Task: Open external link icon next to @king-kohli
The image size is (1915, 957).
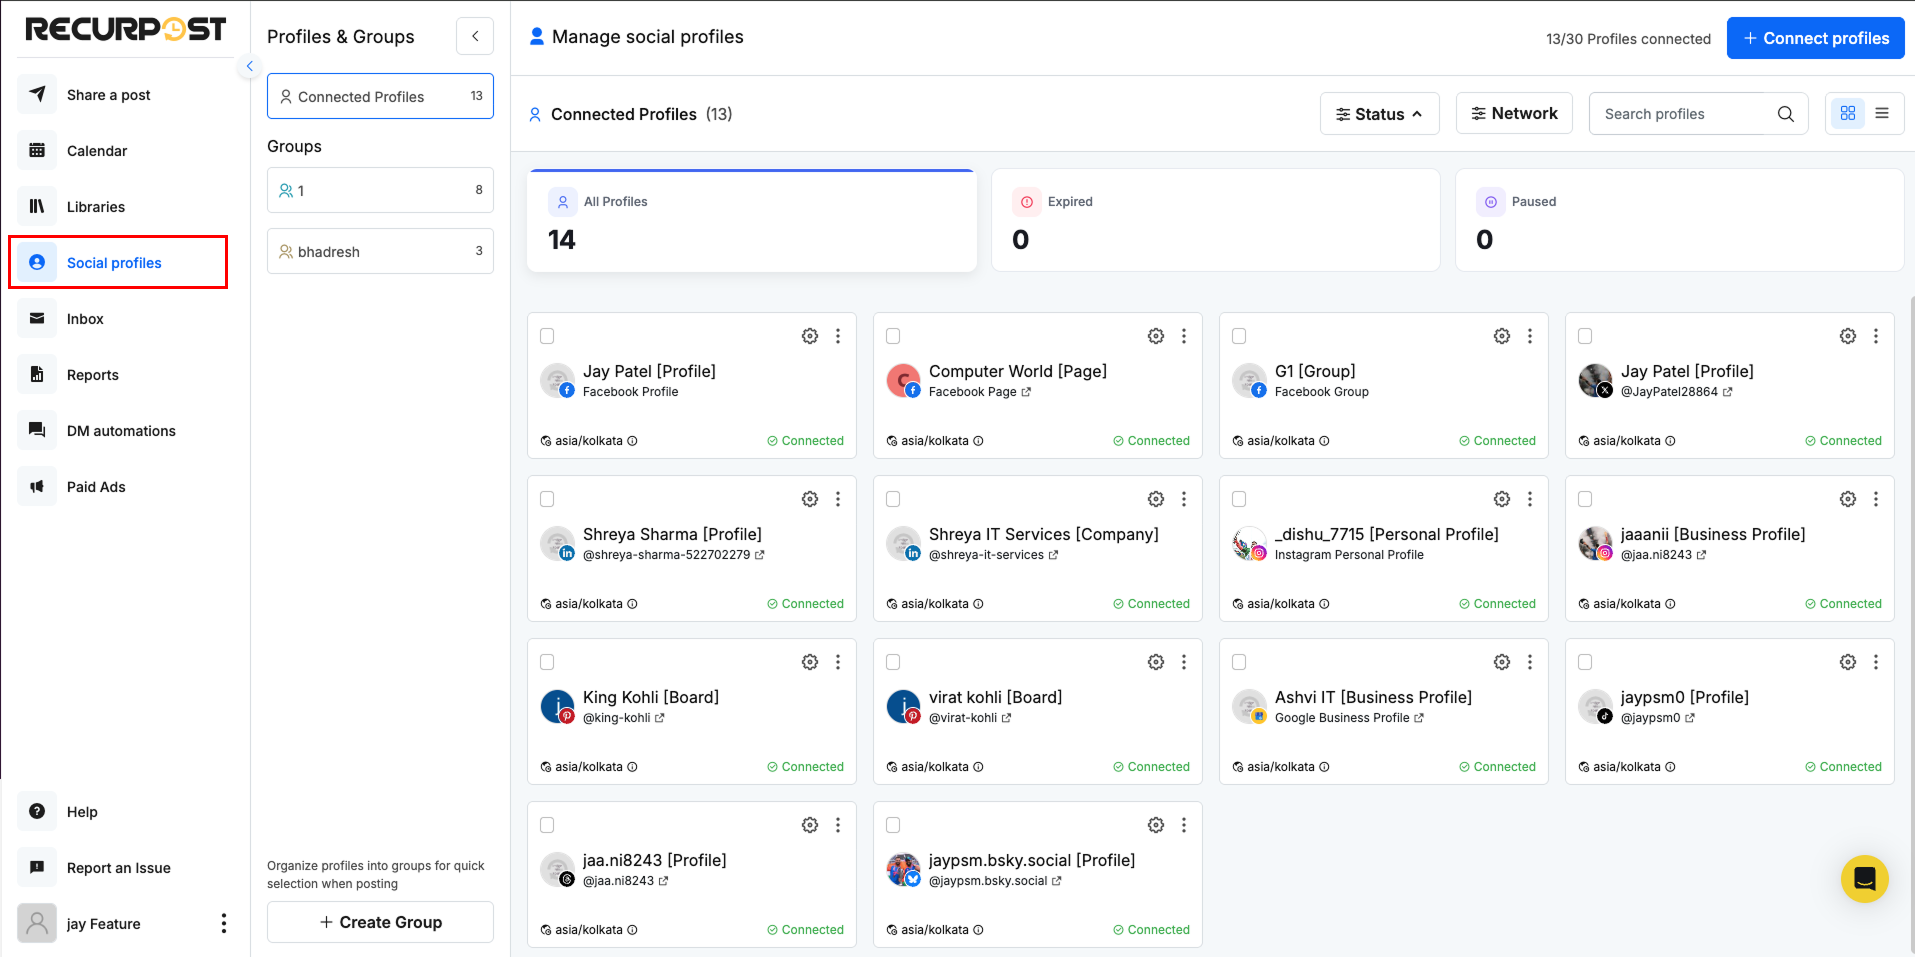Action: pos(659,718)
